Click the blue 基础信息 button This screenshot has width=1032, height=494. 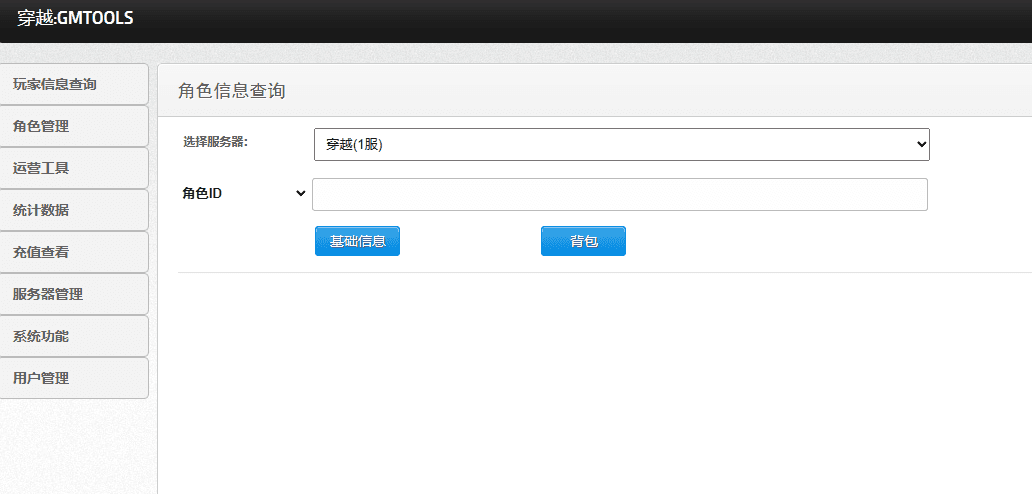pyautogui.click(x=357, y=241)
